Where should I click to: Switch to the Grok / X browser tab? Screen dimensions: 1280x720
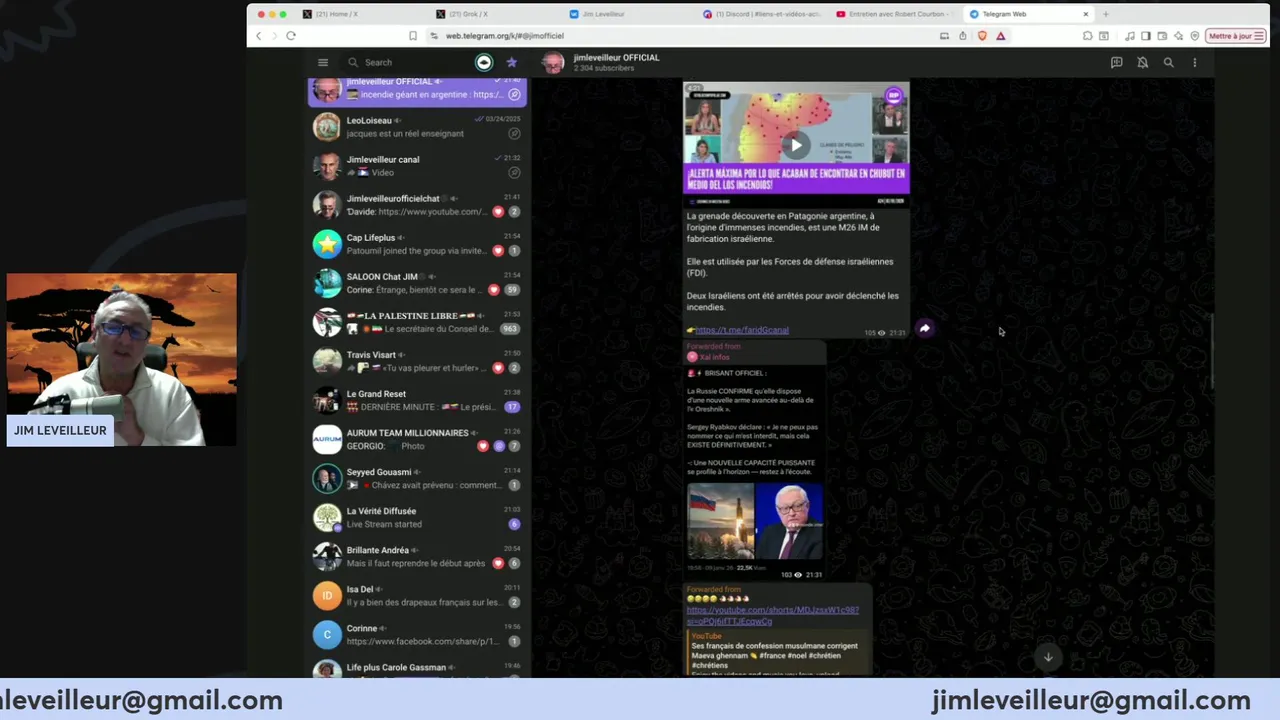click(494, 14)
